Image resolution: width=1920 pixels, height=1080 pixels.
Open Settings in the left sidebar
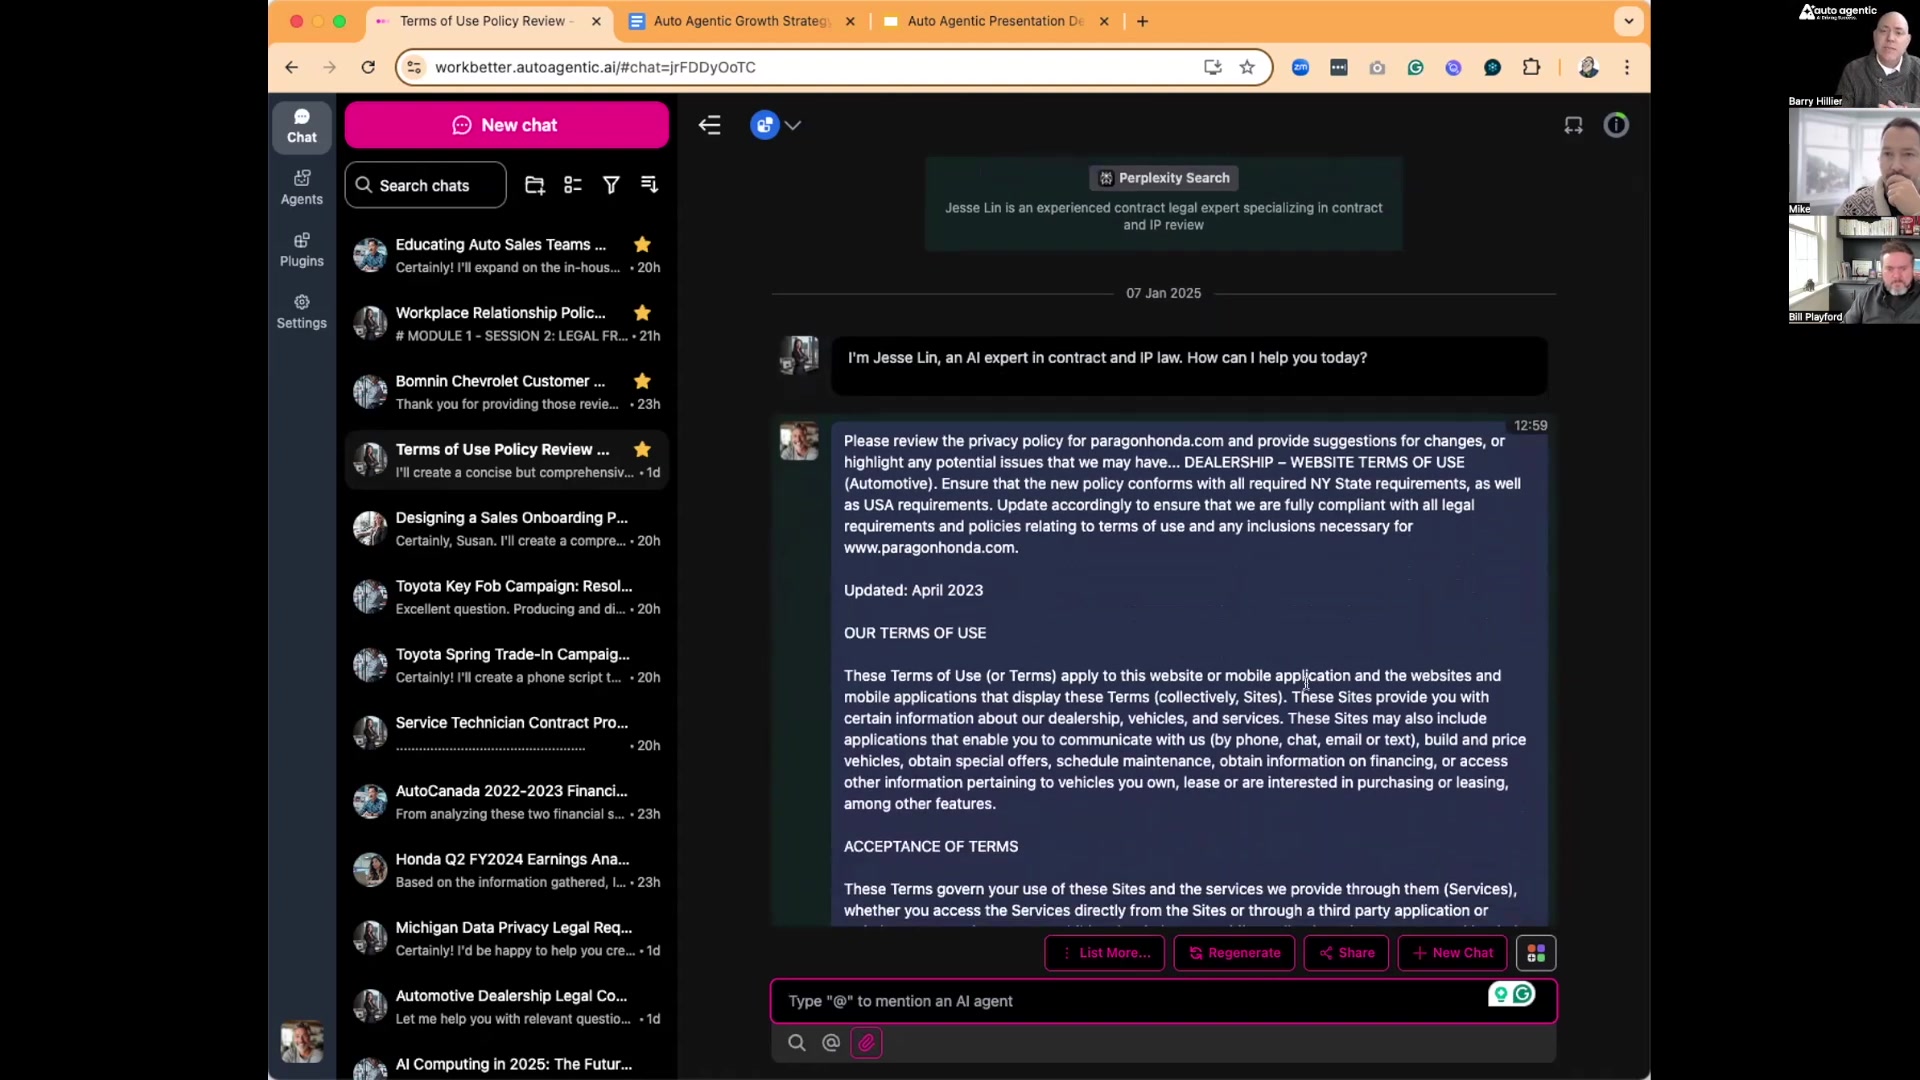click(x=301, y=312)
